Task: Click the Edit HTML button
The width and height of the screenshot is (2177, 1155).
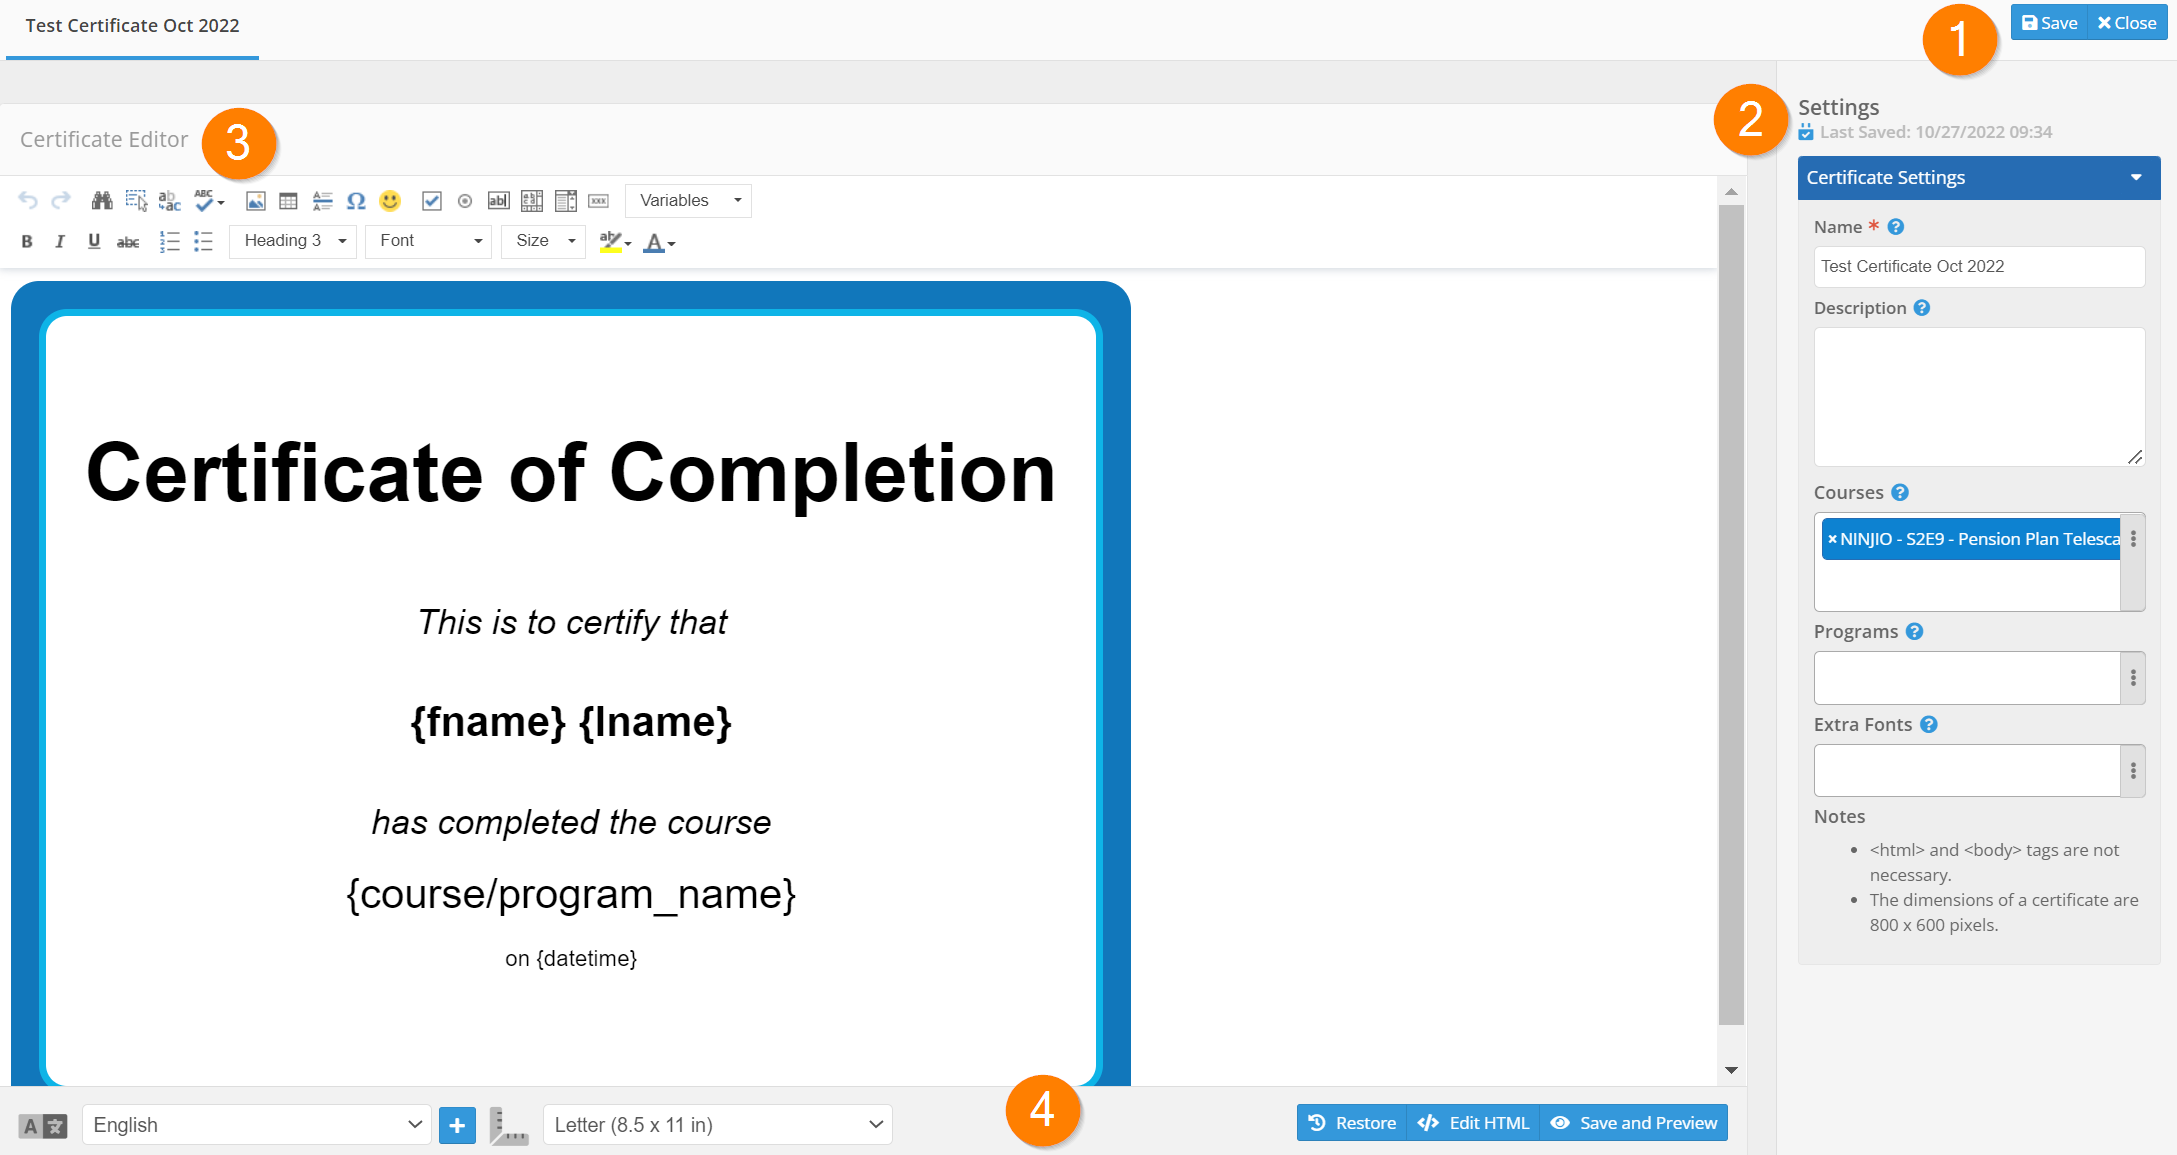Action: pos(1473,1123)
